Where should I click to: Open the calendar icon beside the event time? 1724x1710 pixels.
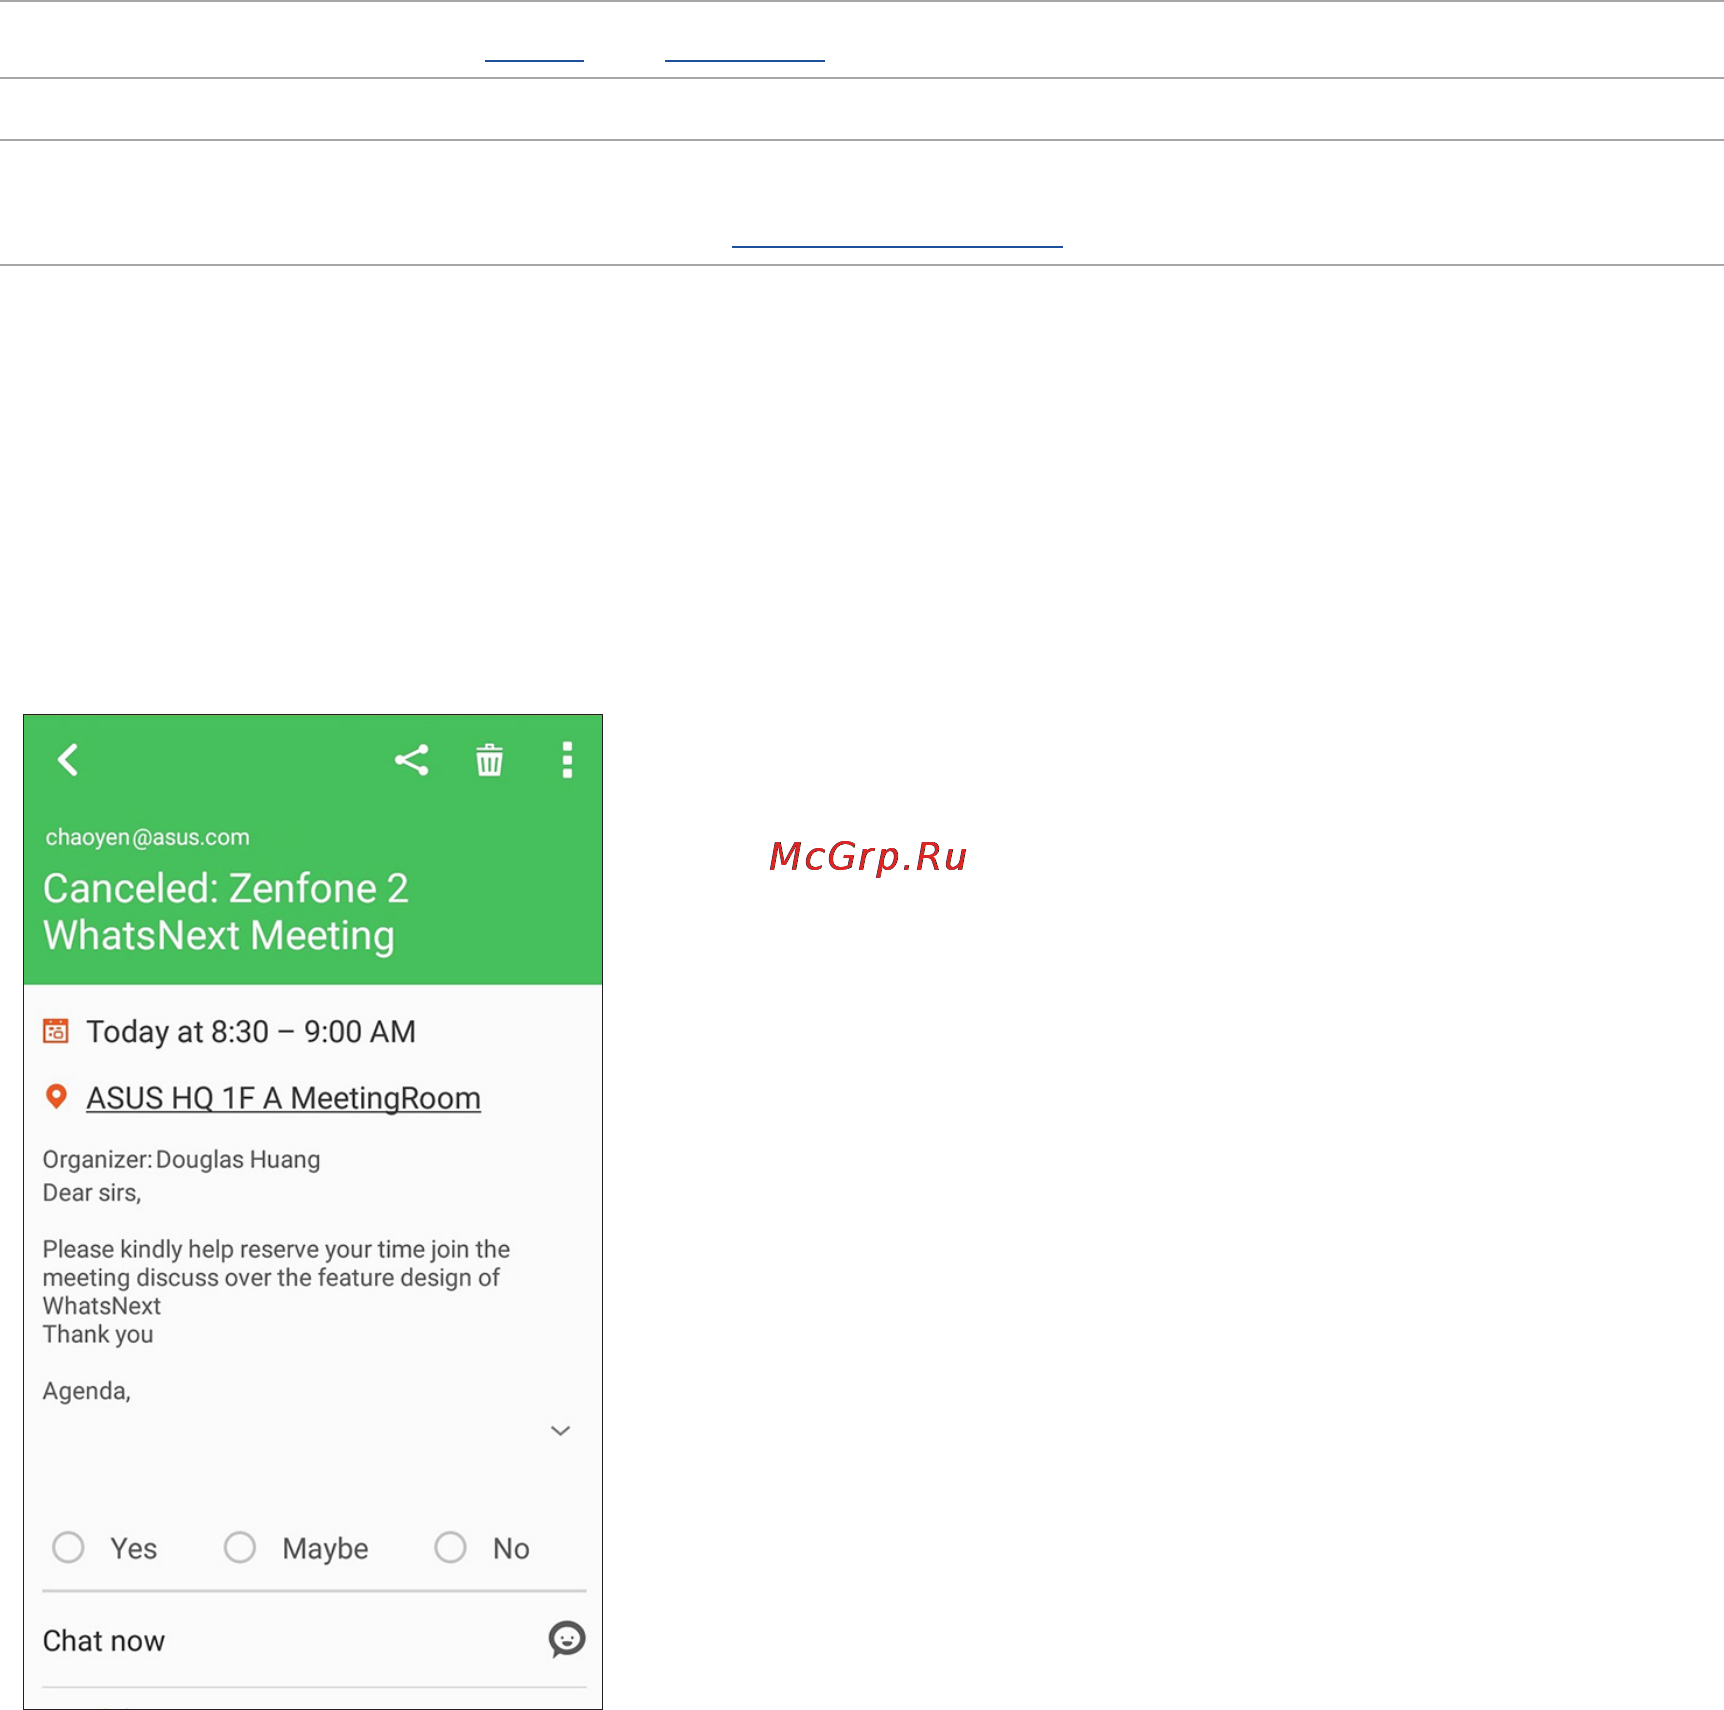(56, 1031)
